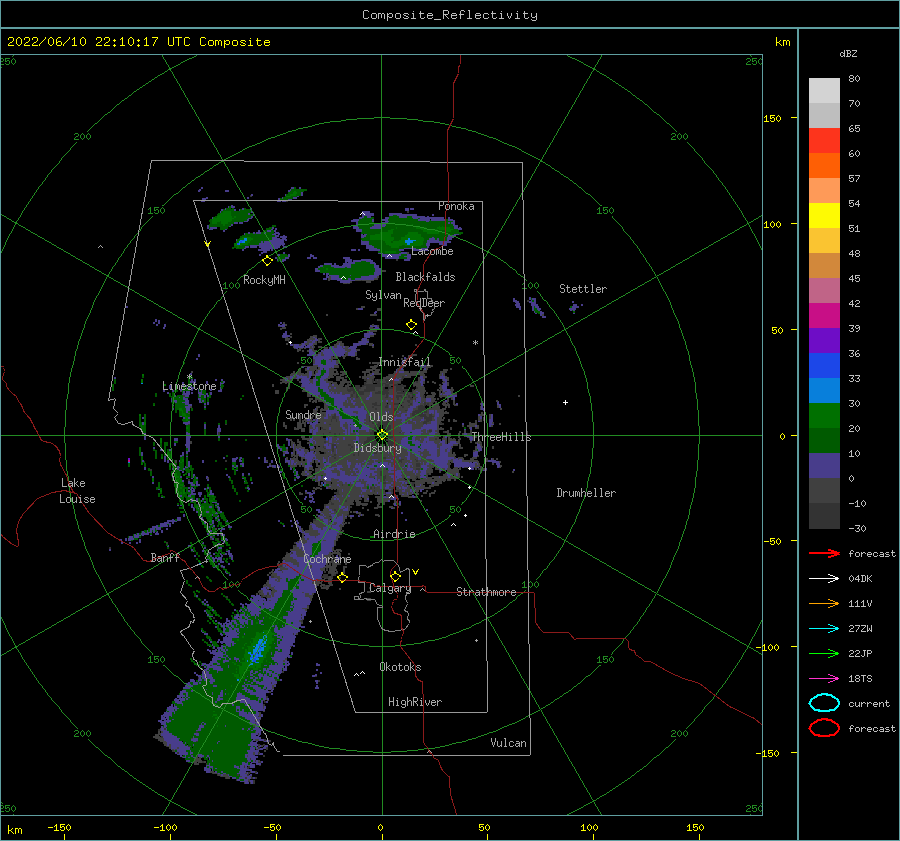Click the Limestone label
900x841 pixels.
click(x=189, y=386)
